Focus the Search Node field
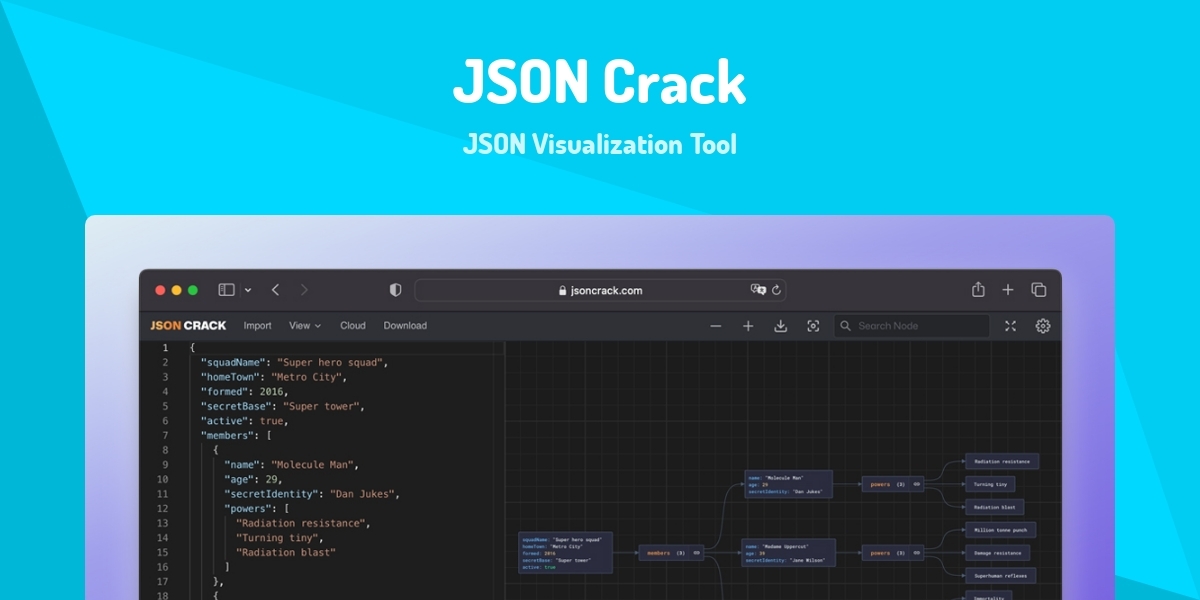Viewport: 1200px width, 600px height. [x=912, y=326]
